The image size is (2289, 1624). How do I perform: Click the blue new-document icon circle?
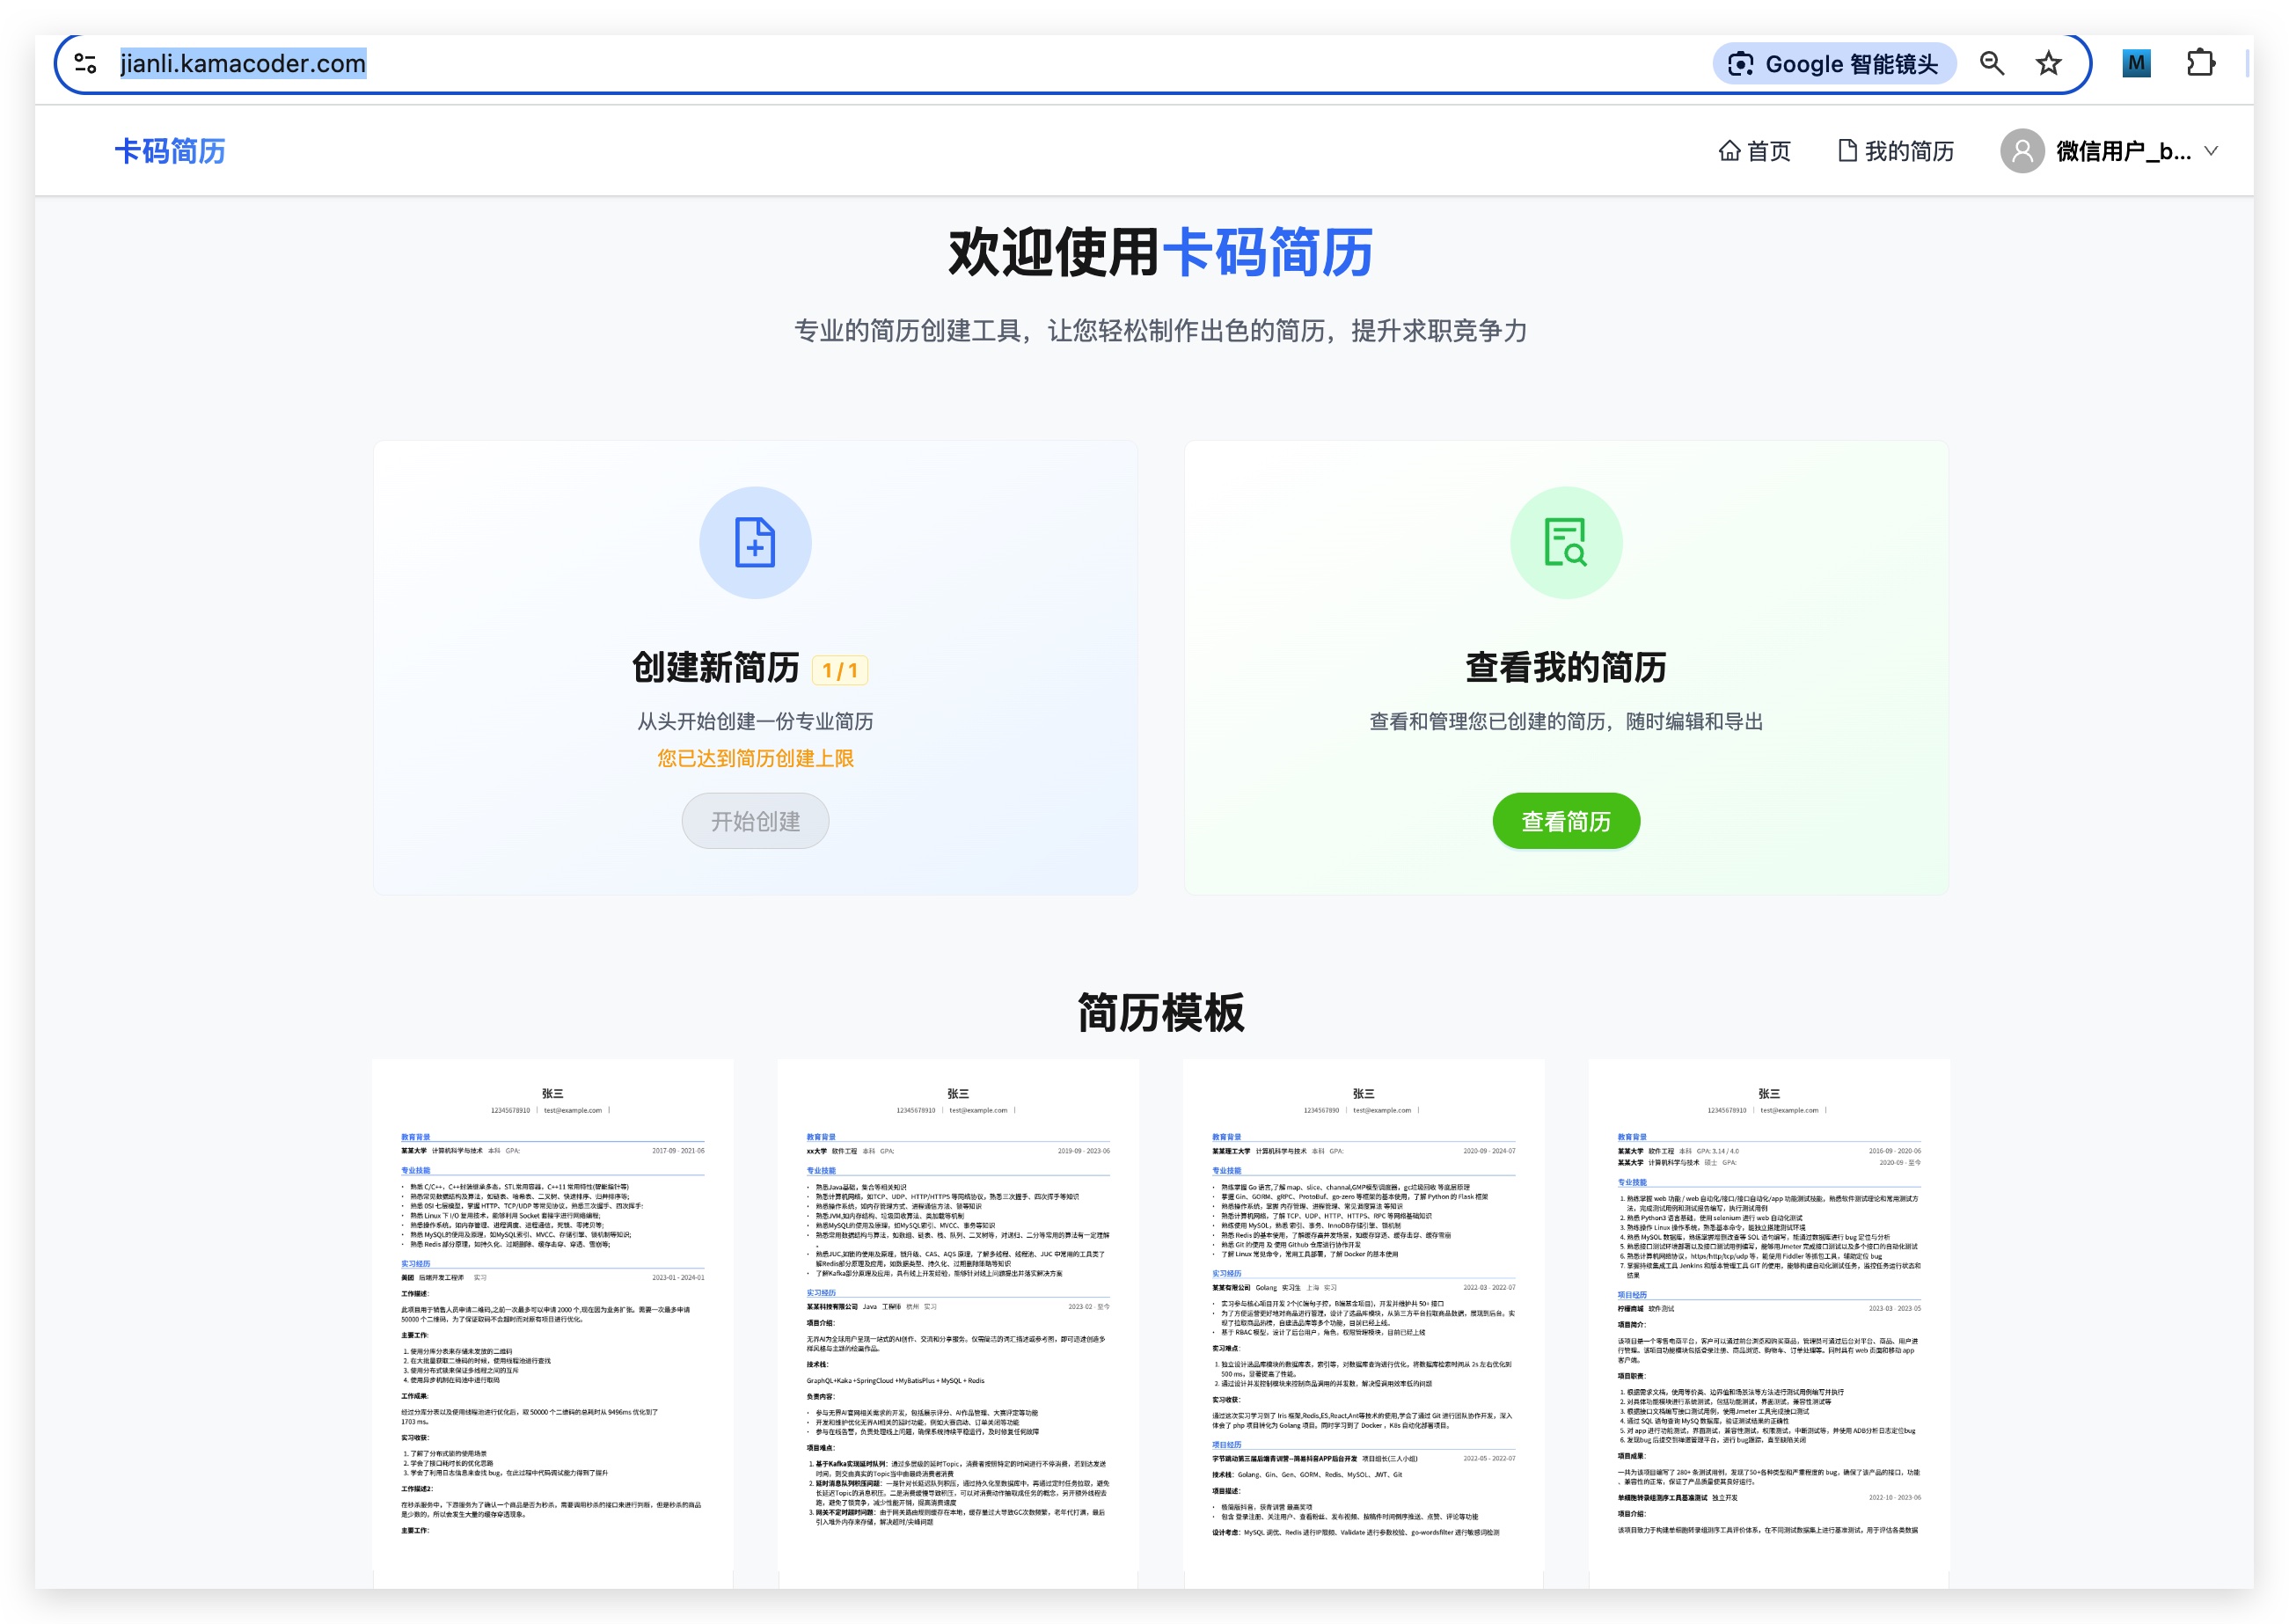(755, 543)
